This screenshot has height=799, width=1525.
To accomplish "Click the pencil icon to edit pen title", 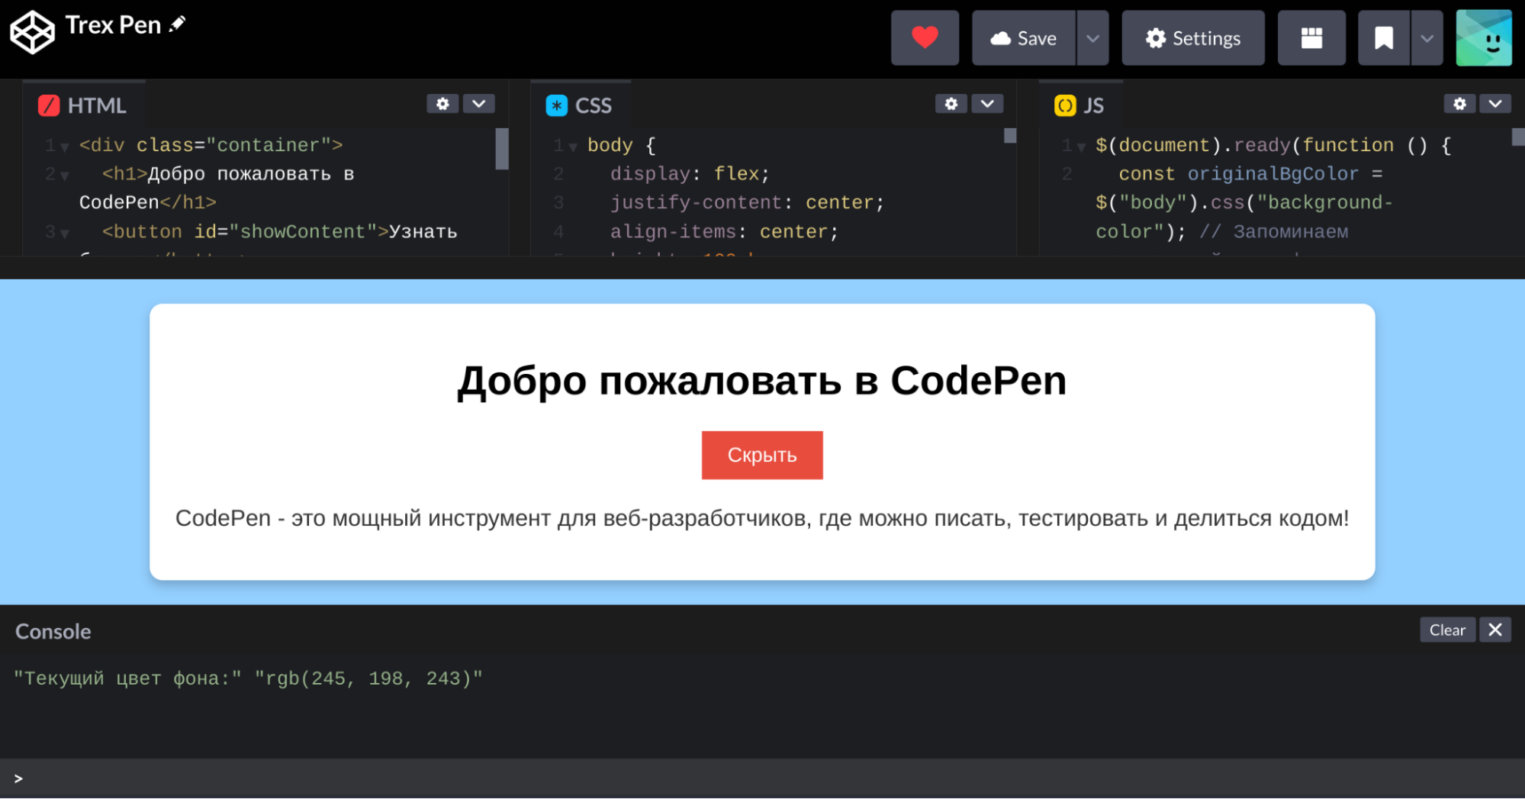I will pos(178,24).
